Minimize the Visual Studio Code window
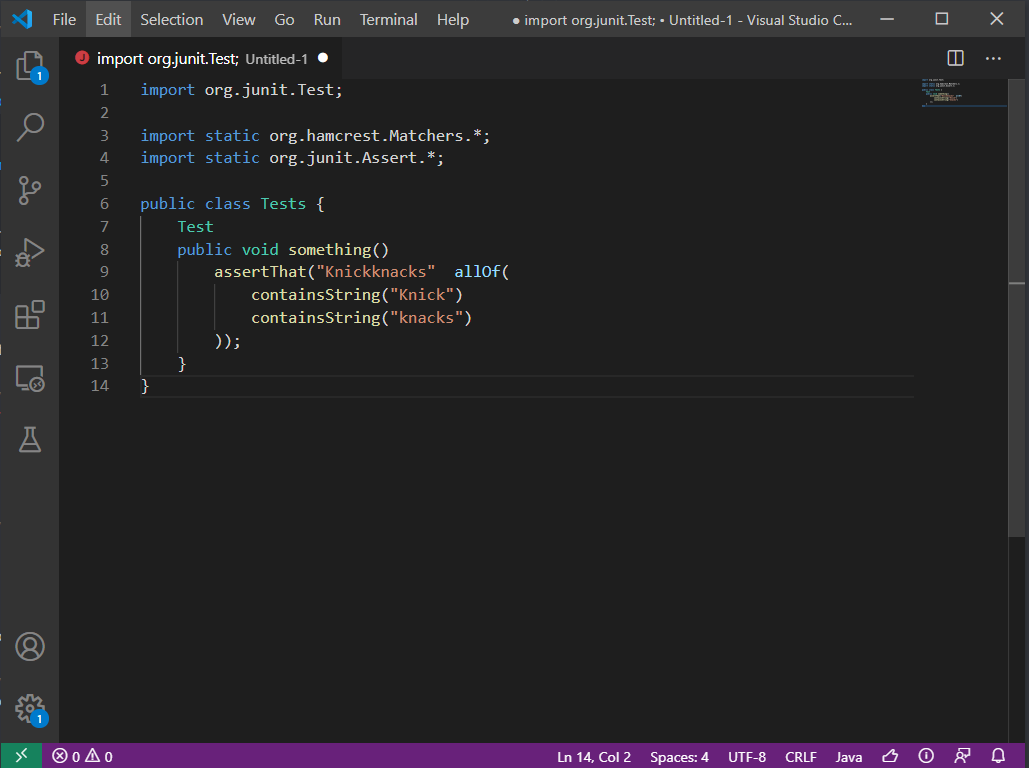This screenshot has width=1029, height=768. point(887,19)
